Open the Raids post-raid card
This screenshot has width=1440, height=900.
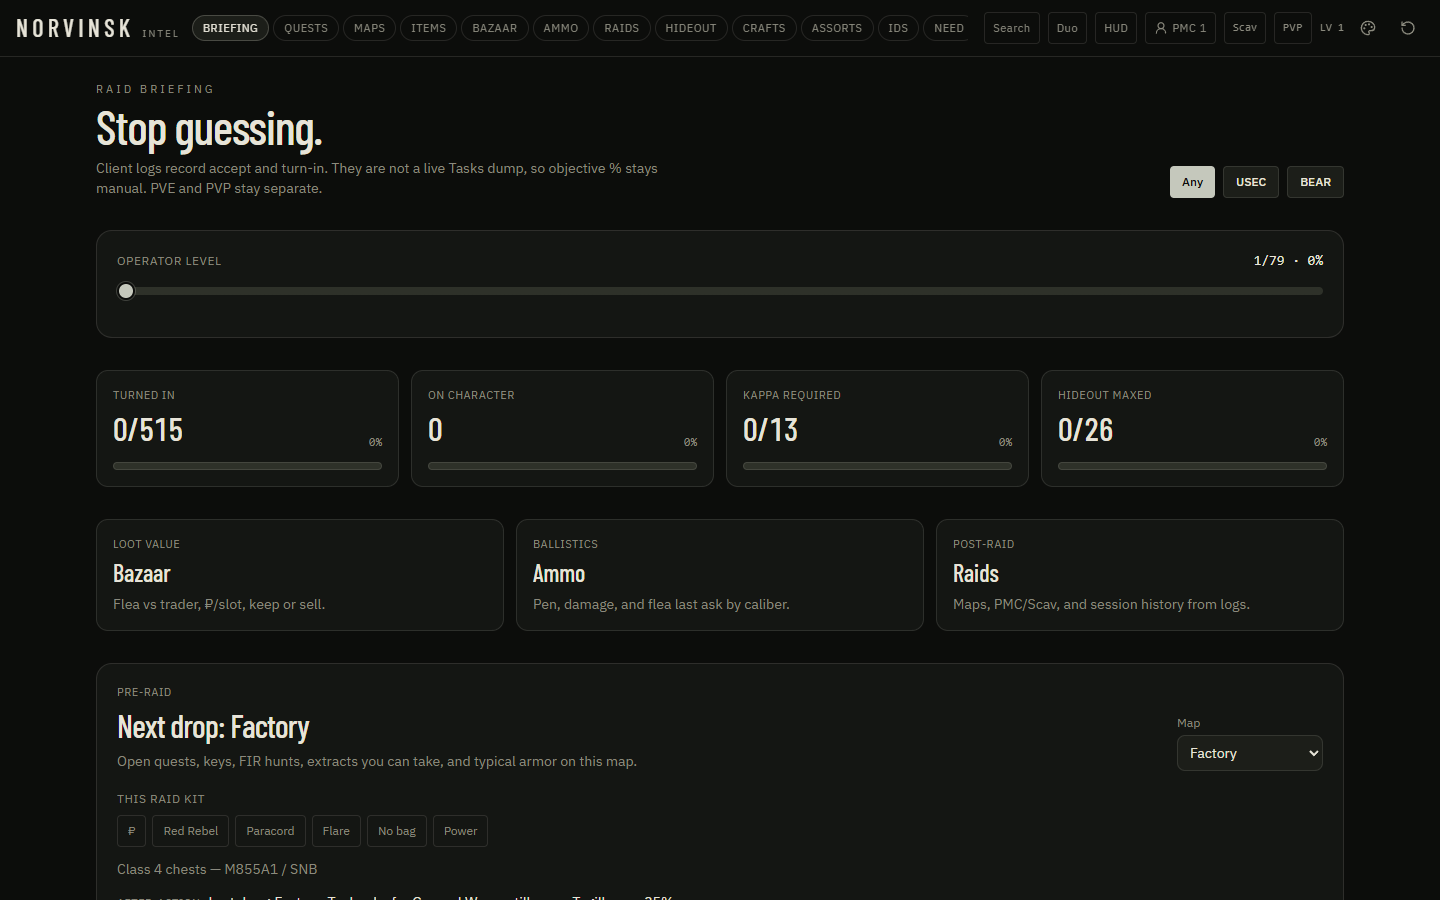(1140, 575)
